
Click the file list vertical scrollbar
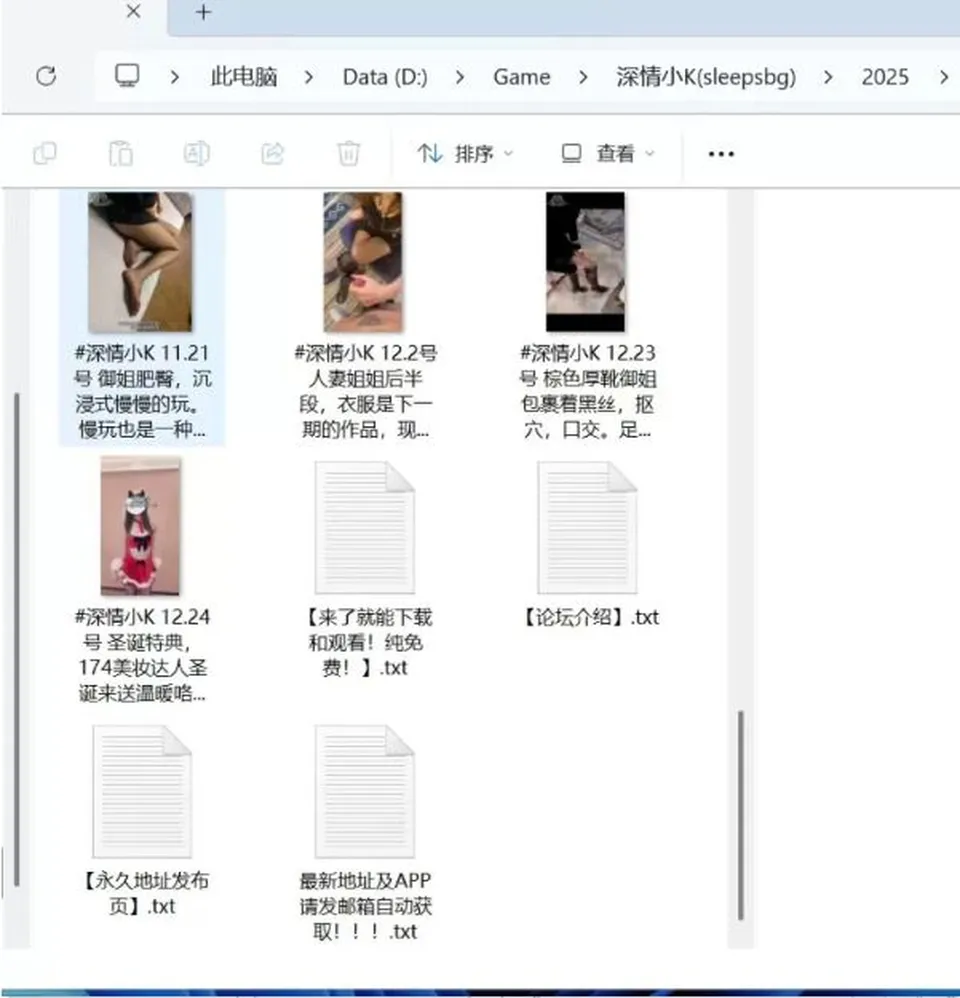[x=740, y=815]
